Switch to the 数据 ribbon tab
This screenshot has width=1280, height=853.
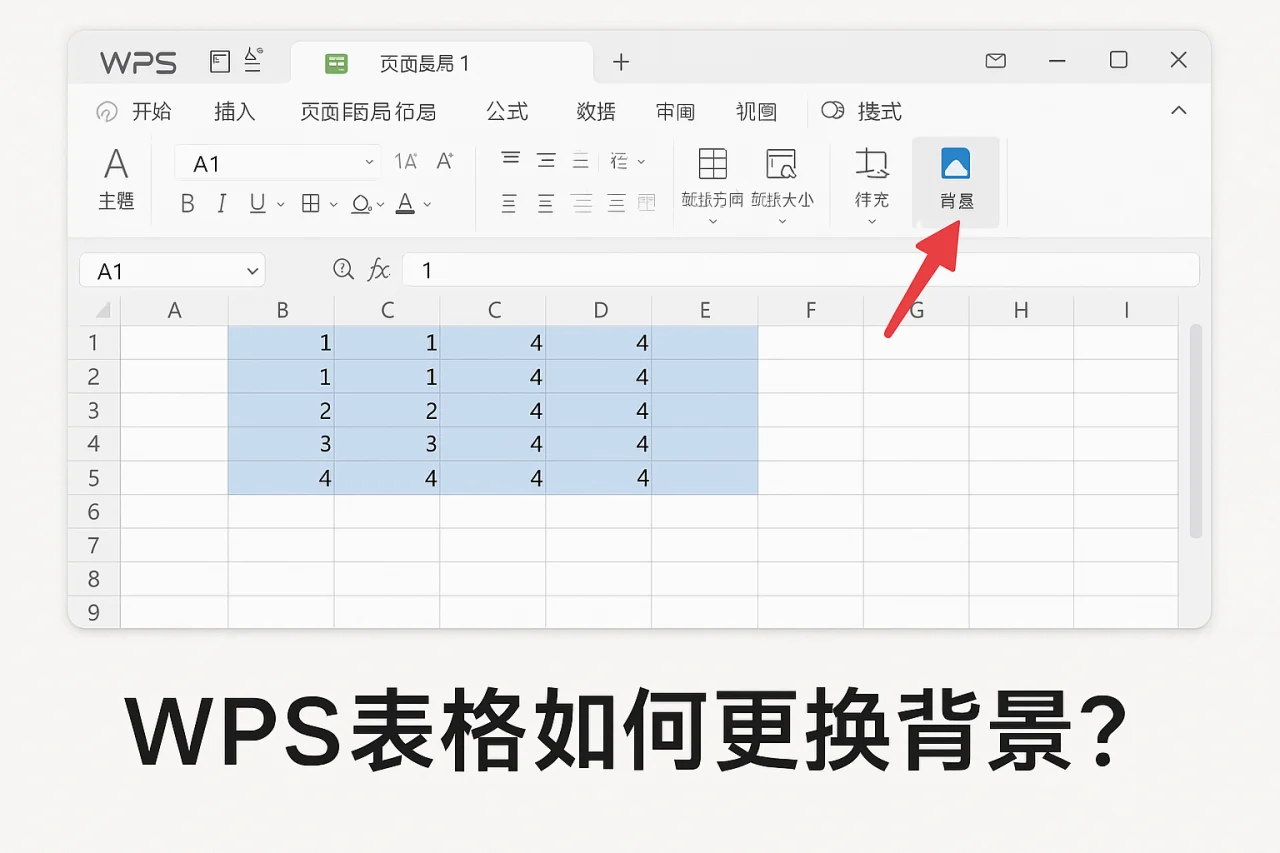pos(595,112)
